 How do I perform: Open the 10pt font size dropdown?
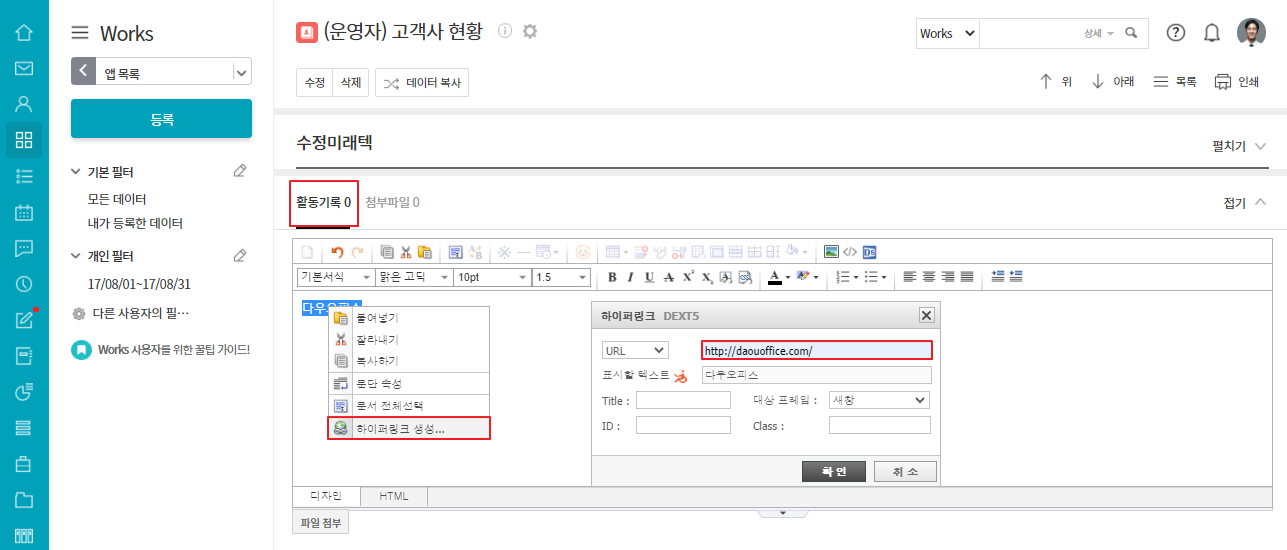tap(491, 277)
